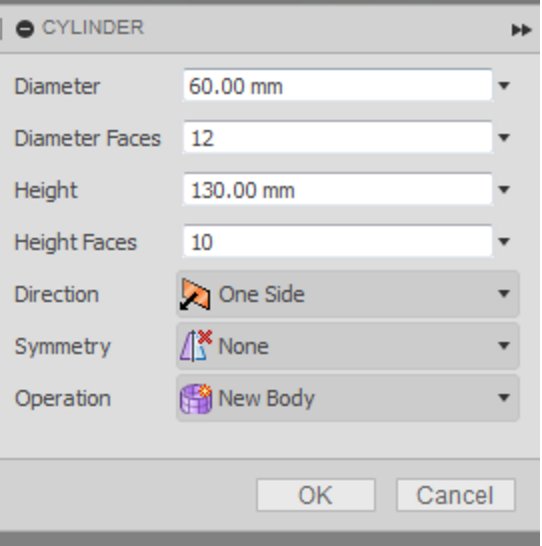Click the Diameter Faces input showing 12

click(x=338, y=137)
